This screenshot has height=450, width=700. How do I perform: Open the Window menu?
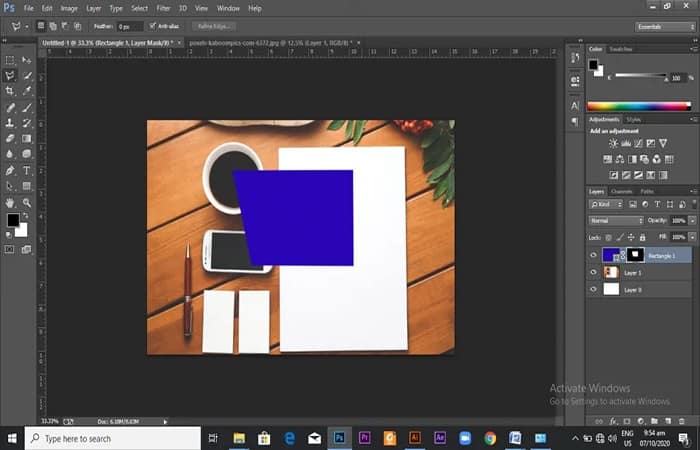click(x=228, y=8)
